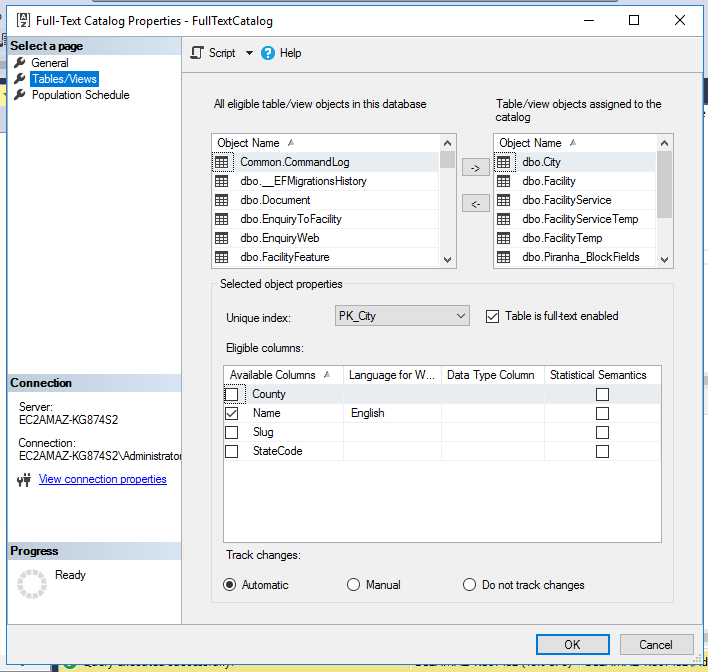
Task: Click the dialog title bar catalog icon
Action: click(23, 20)
